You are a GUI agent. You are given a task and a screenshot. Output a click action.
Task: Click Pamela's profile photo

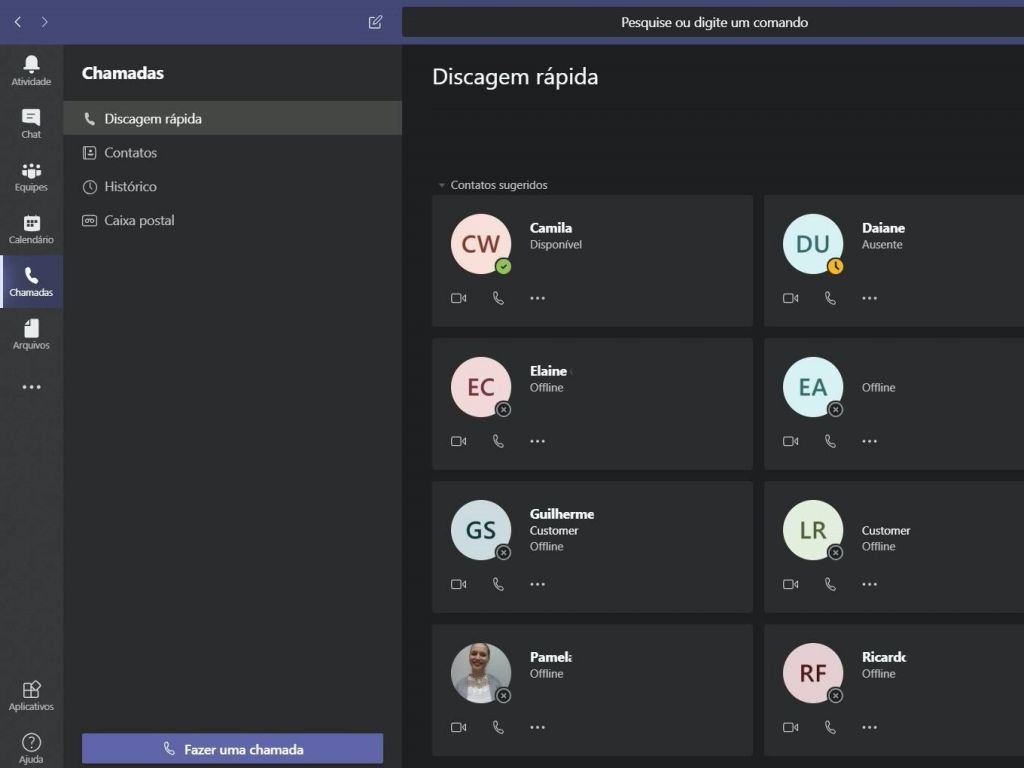pos(481,673)
